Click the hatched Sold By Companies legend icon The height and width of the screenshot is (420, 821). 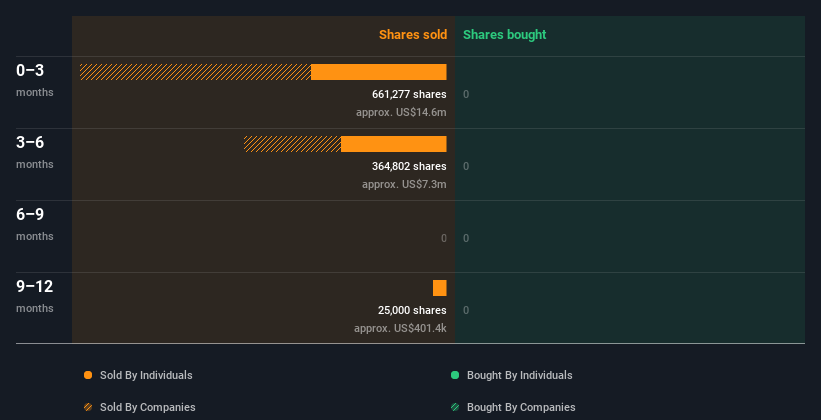pyautogui.click(x=88, y=407)
